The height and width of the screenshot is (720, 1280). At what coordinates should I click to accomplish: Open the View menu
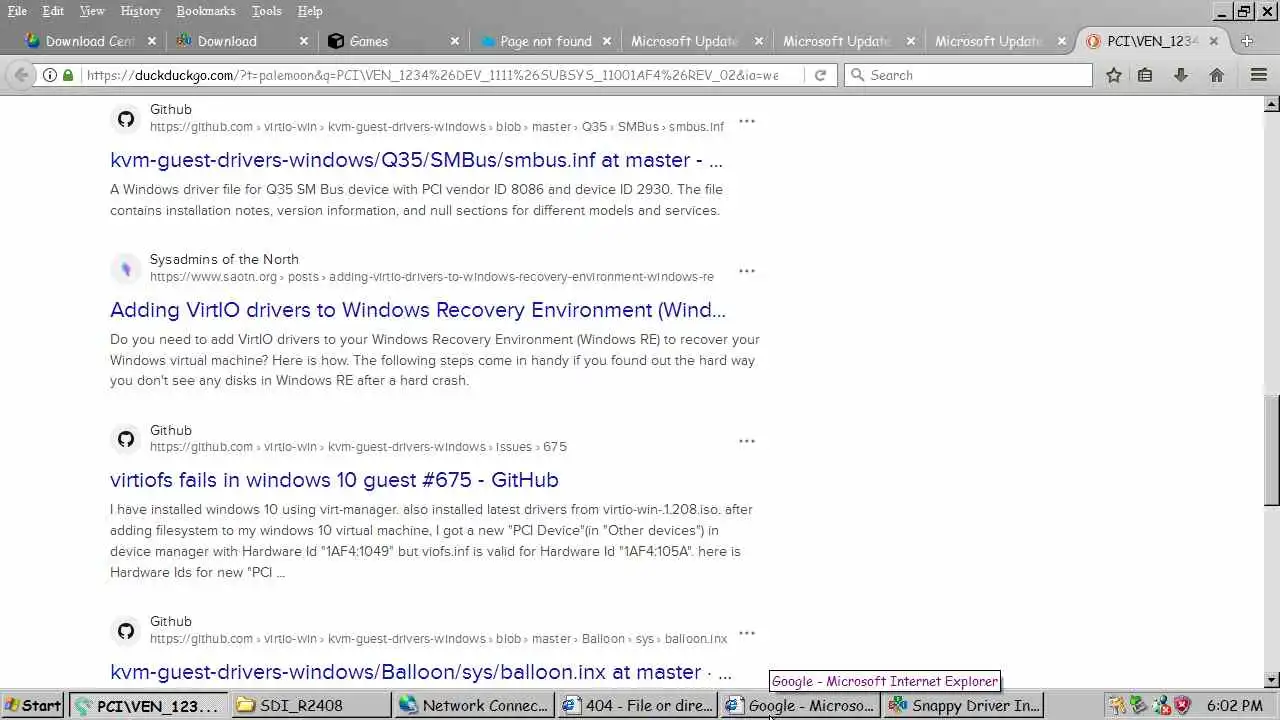point(92,11)
